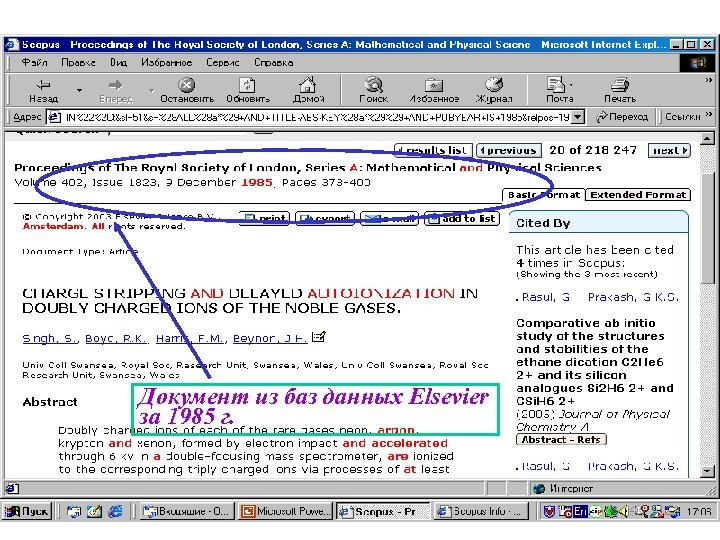Screen dimensions: 720x540
Task: Click the page icon in address bar
Action: click(x=55, y=117)
